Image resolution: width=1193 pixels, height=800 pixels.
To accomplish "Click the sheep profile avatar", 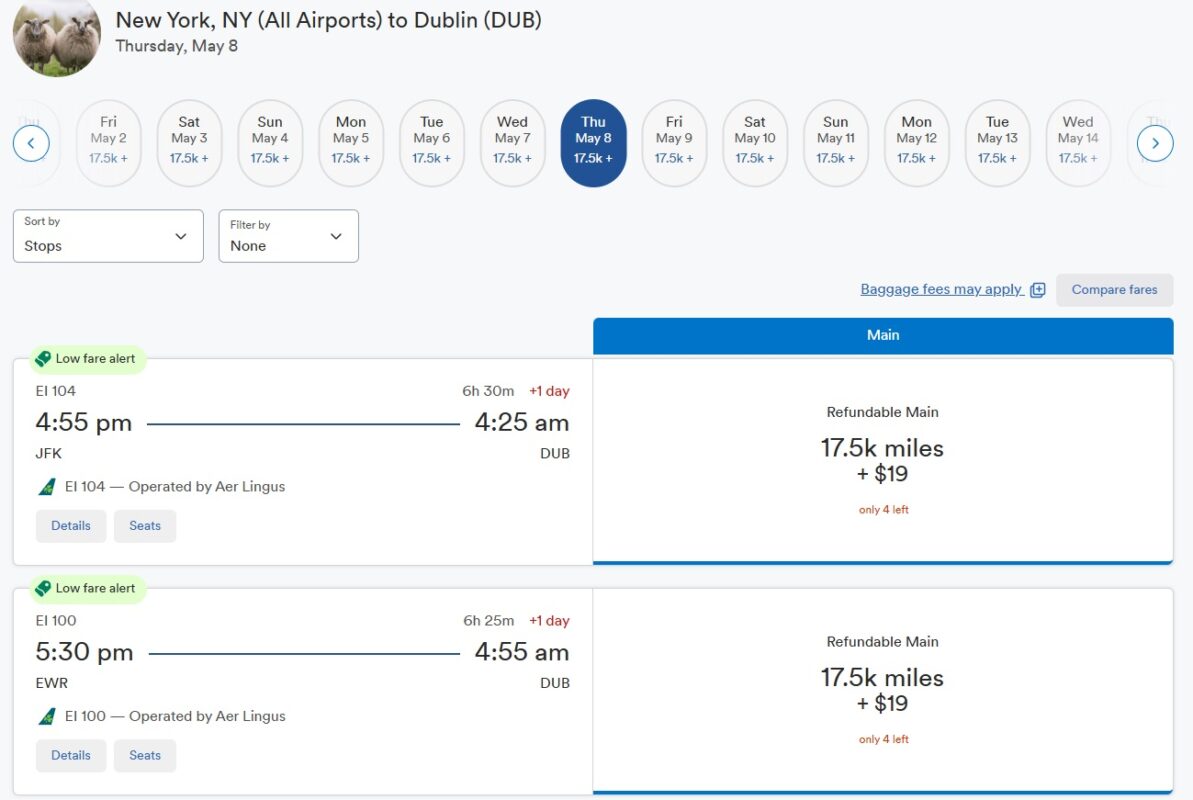I will pos(56,38).
